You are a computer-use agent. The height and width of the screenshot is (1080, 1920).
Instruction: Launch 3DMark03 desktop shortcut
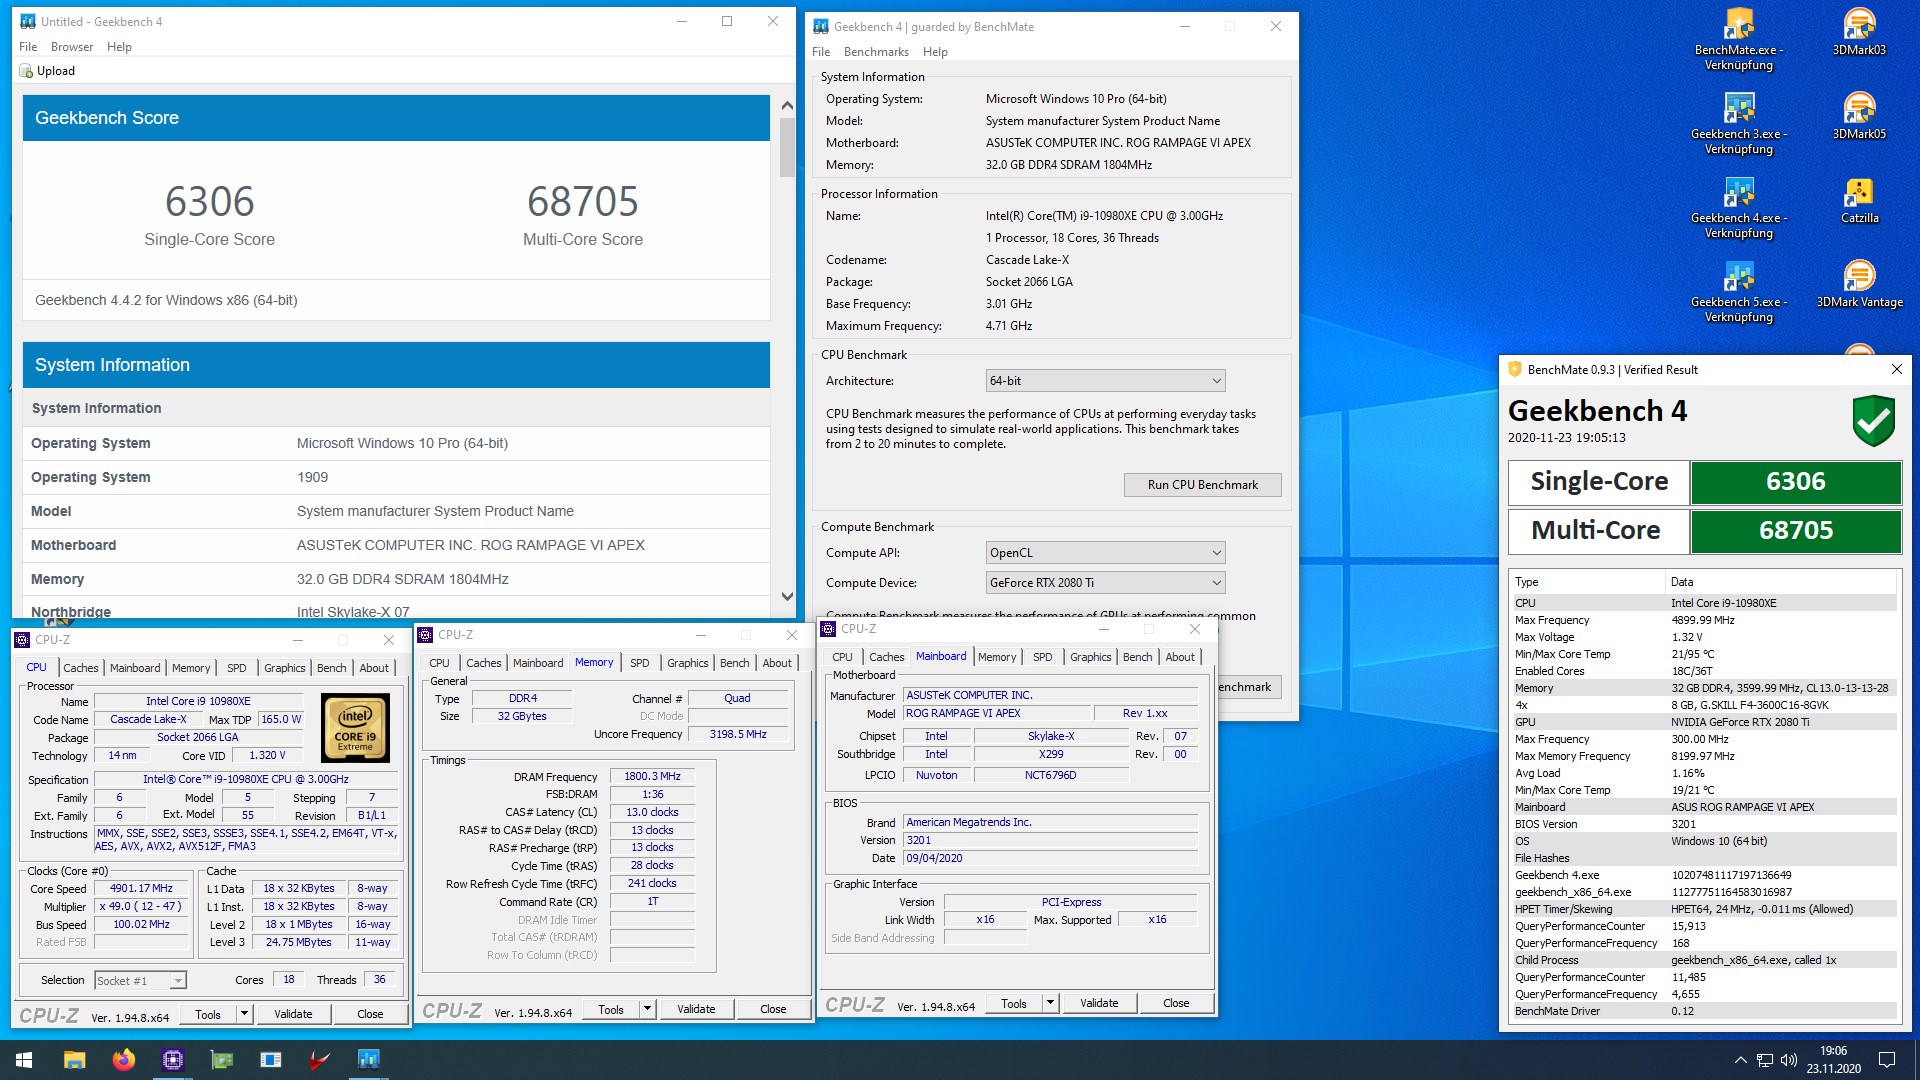point(1859,32)
